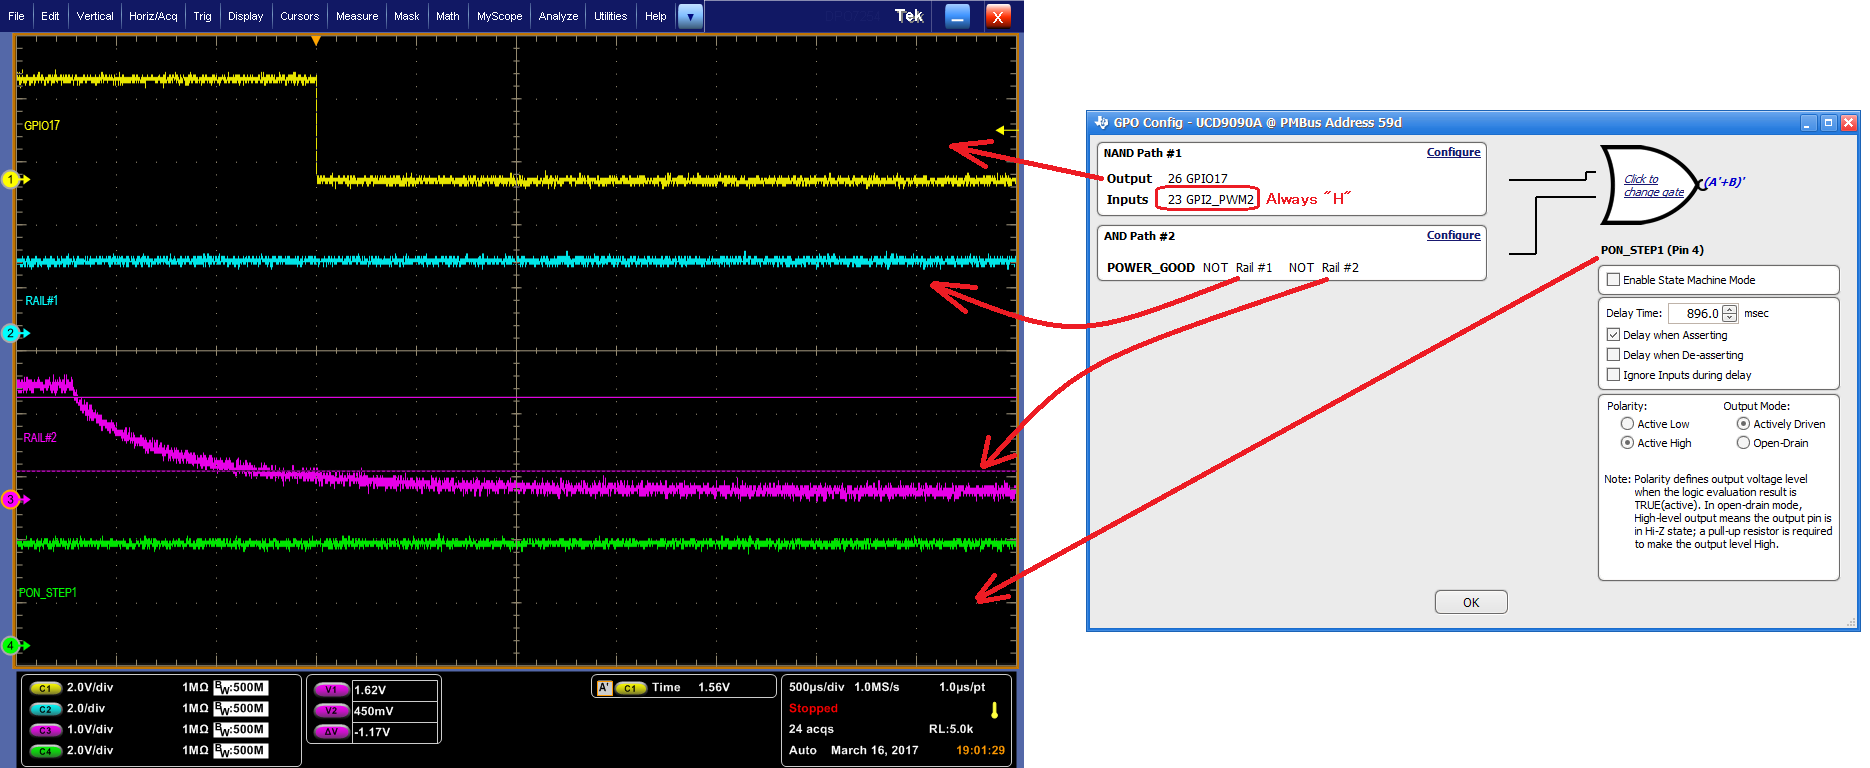
Task: Click the GPIO17 waveform label
Action: [42, 126]
